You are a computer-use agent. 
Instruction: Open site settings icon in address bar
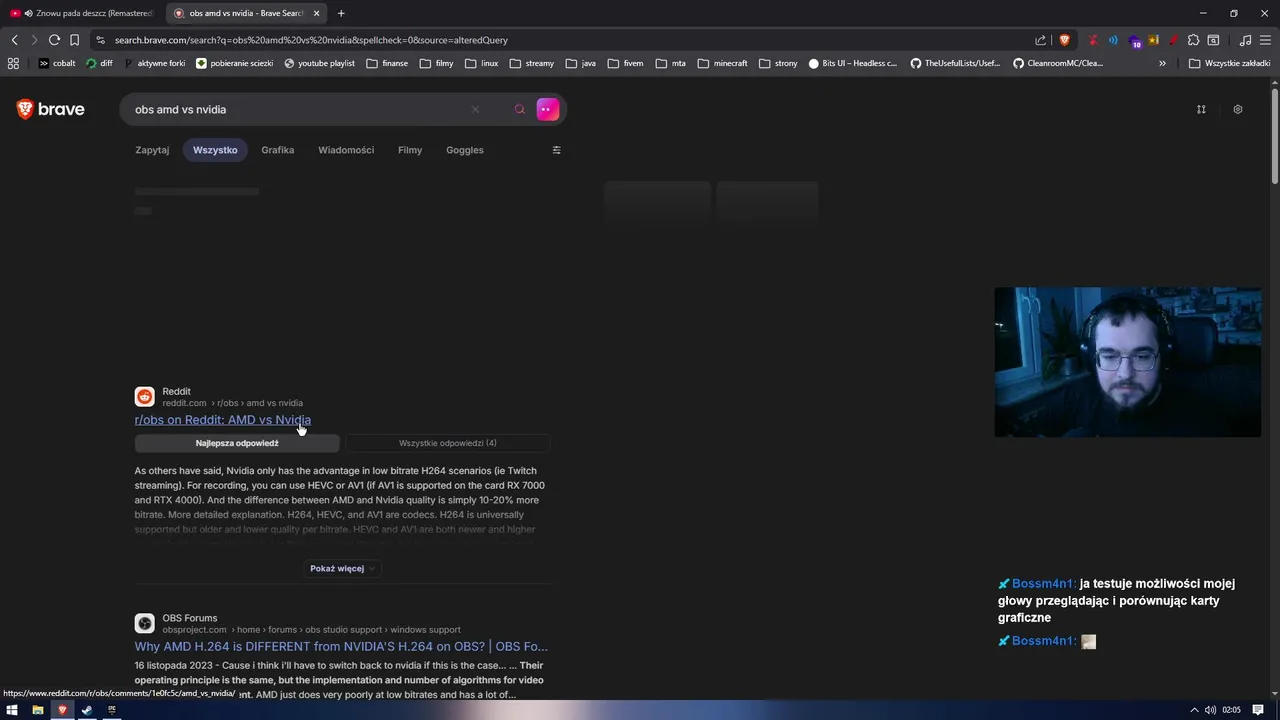[x=99, y=40]
